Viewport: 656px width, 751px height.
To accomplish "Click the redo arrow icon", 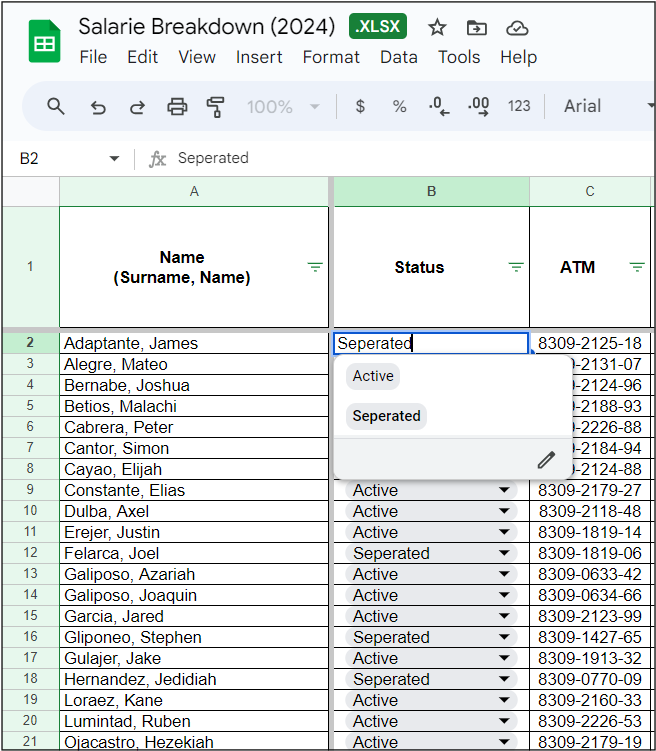I will point(137,106).
